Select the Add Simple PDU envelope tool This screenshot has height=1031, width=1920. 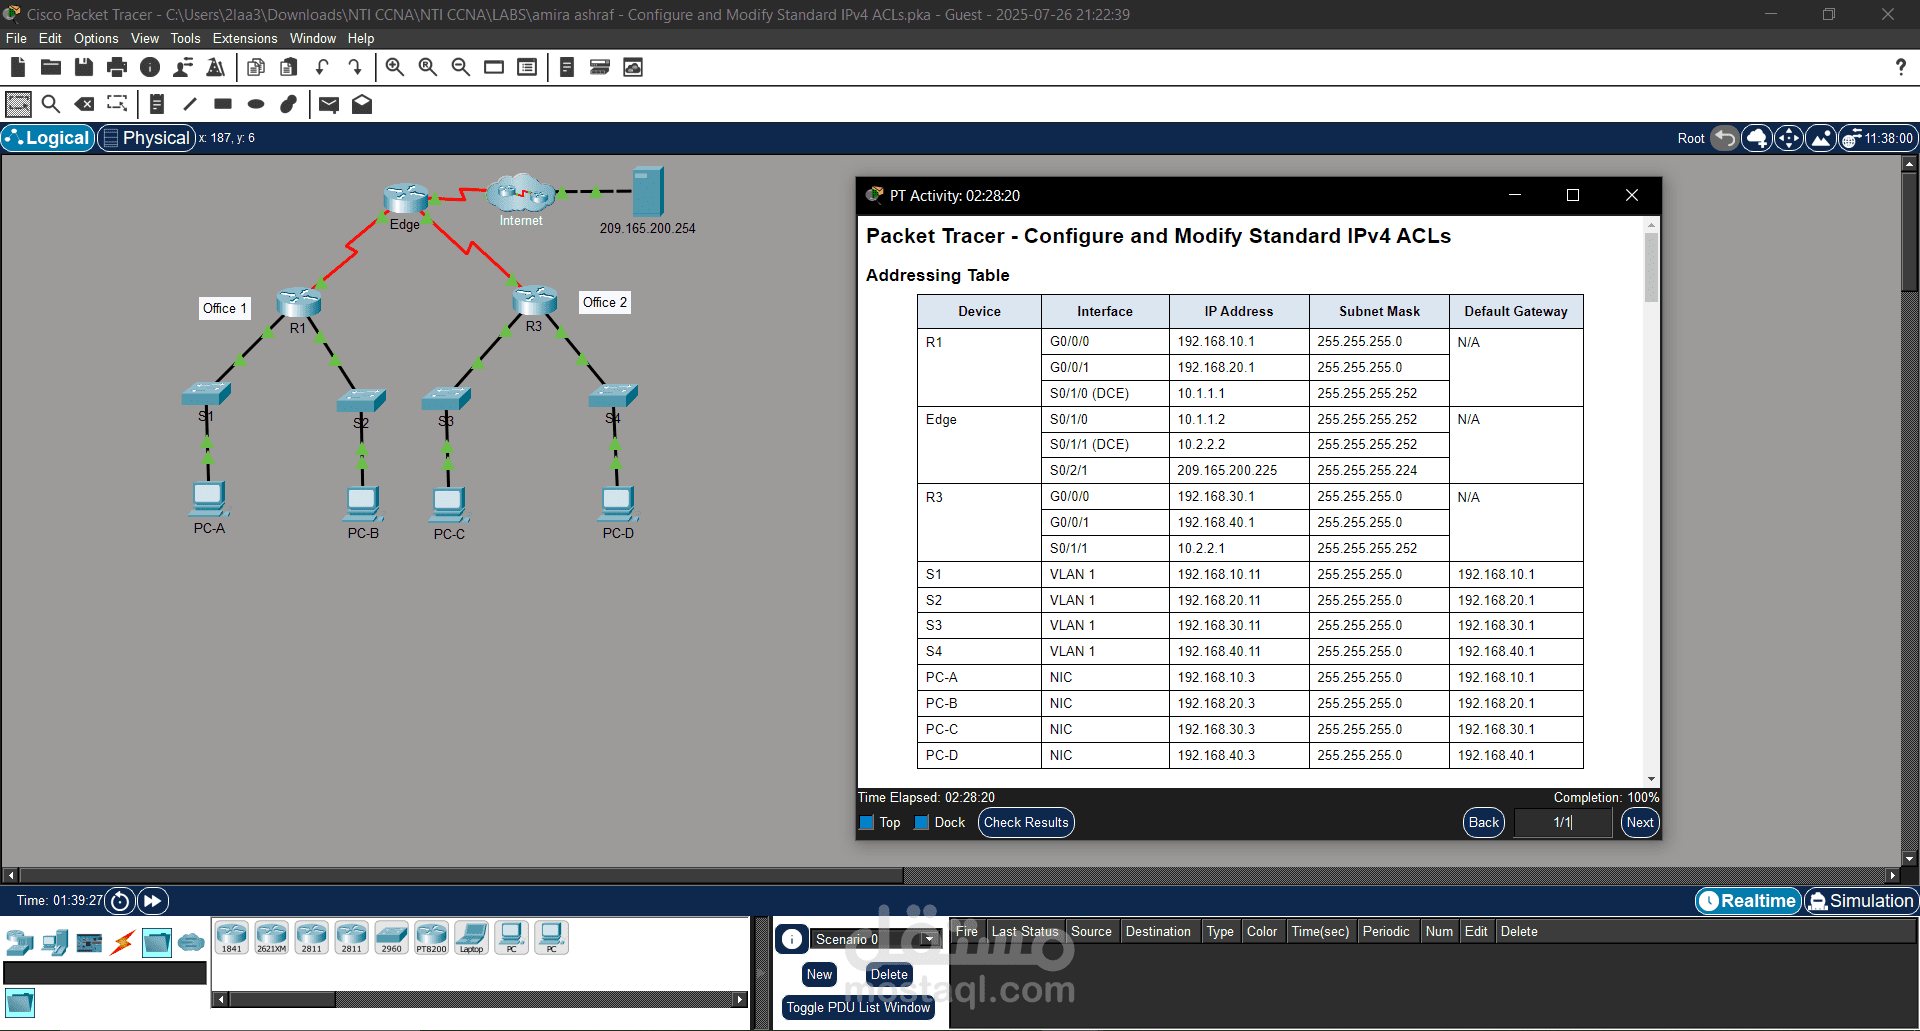(329, 104)
